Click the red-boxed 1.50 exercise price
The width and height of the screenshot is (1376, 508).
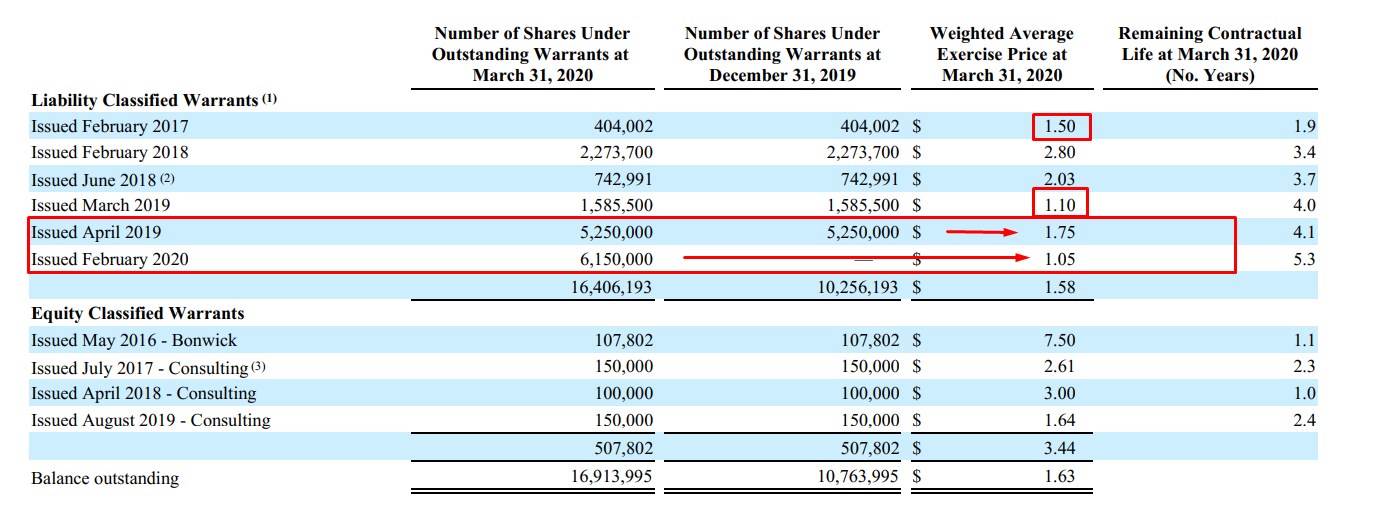click(1059, 127)
